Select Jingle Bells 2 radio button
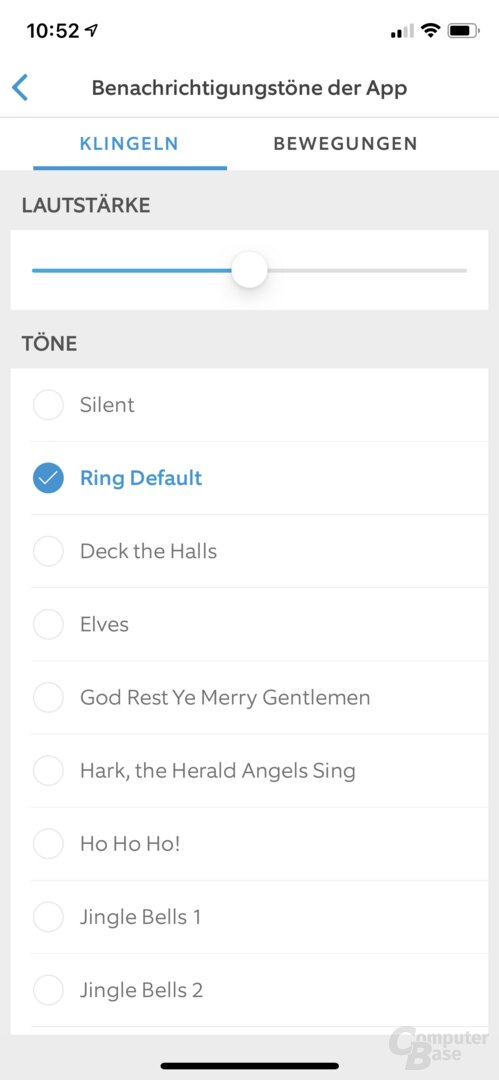 [x=48, y=990]
